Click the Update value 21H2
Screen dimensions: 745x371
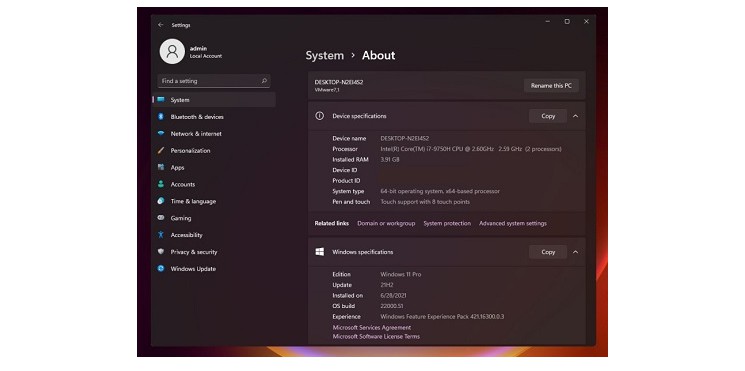pyautogui.click(x=387, y=285)
